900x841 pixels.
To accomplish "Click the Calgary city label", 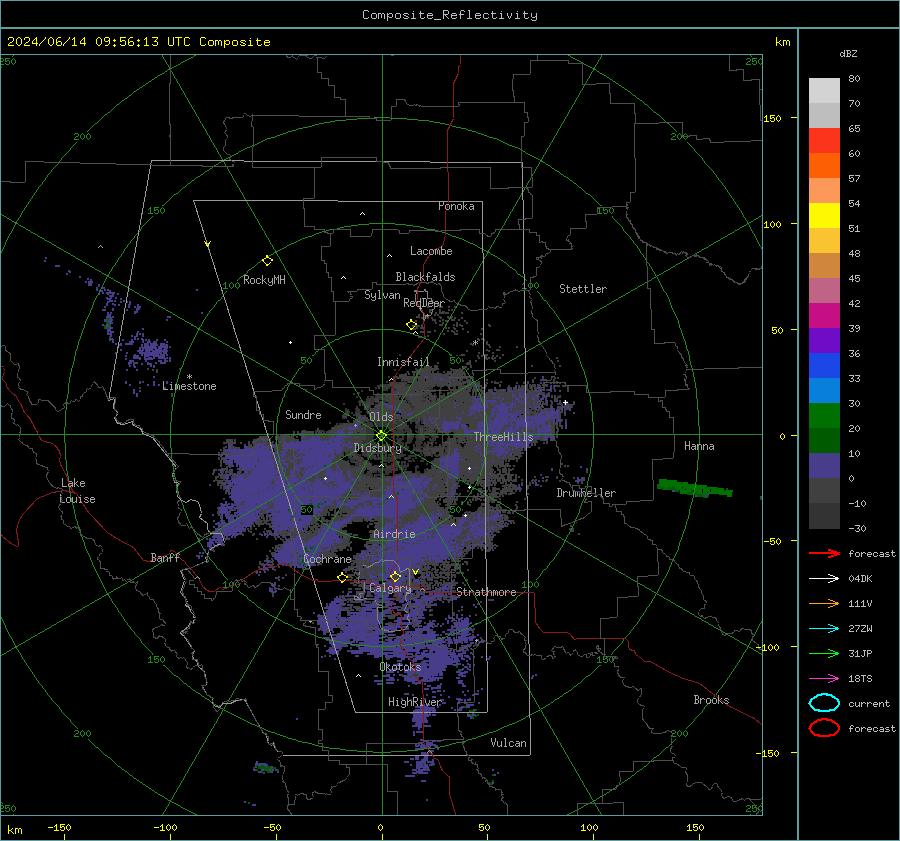I will tap(390, 588).
